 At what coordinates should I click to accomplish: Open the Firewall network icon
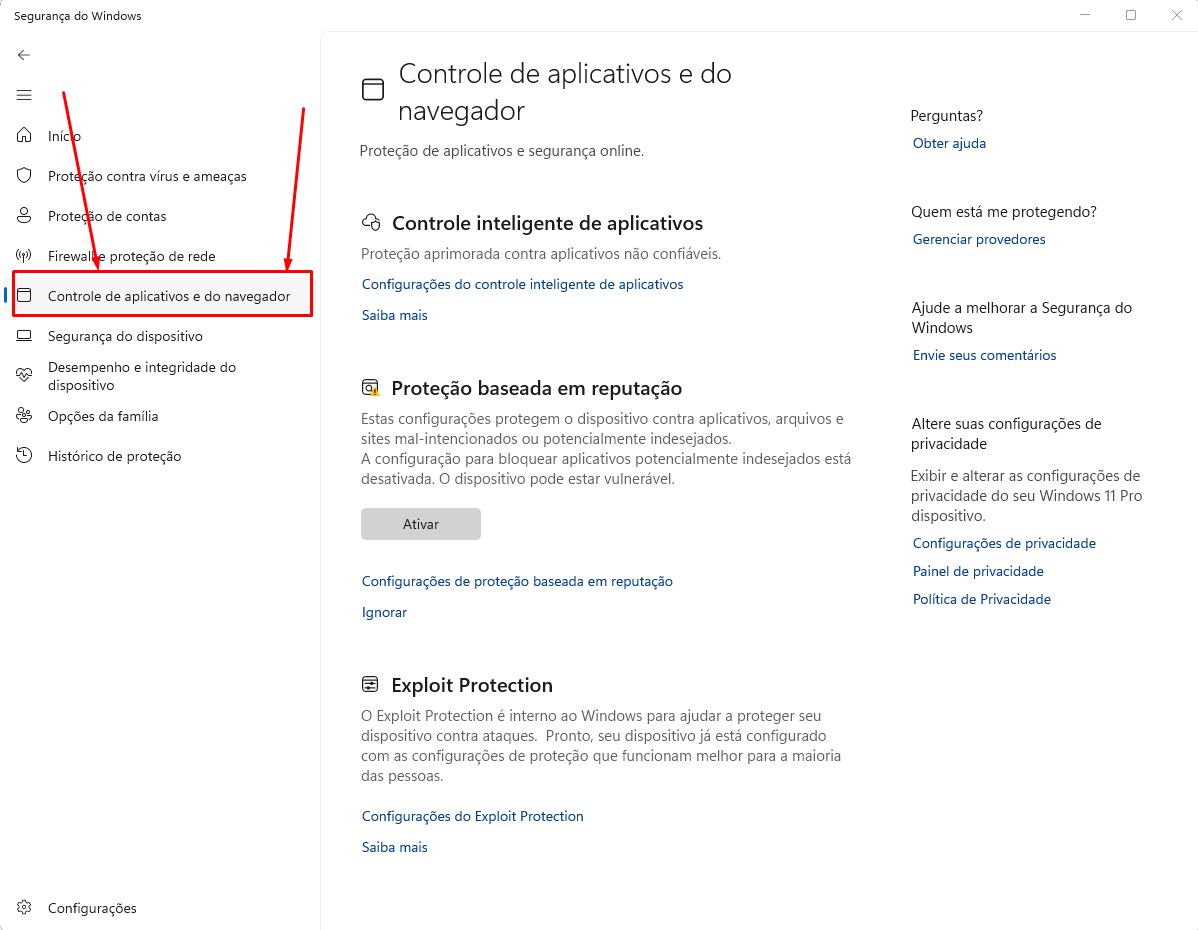click(25, 256)
